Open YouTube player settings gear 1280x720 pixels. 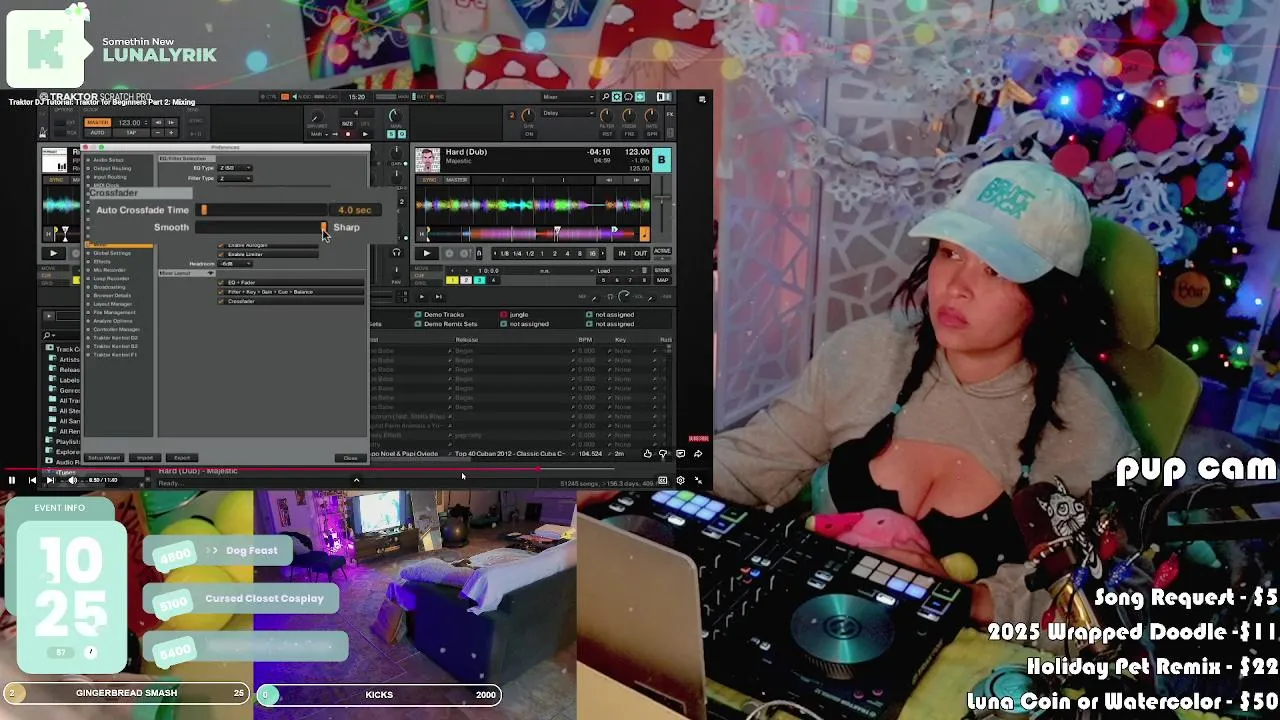click(680, 480)
